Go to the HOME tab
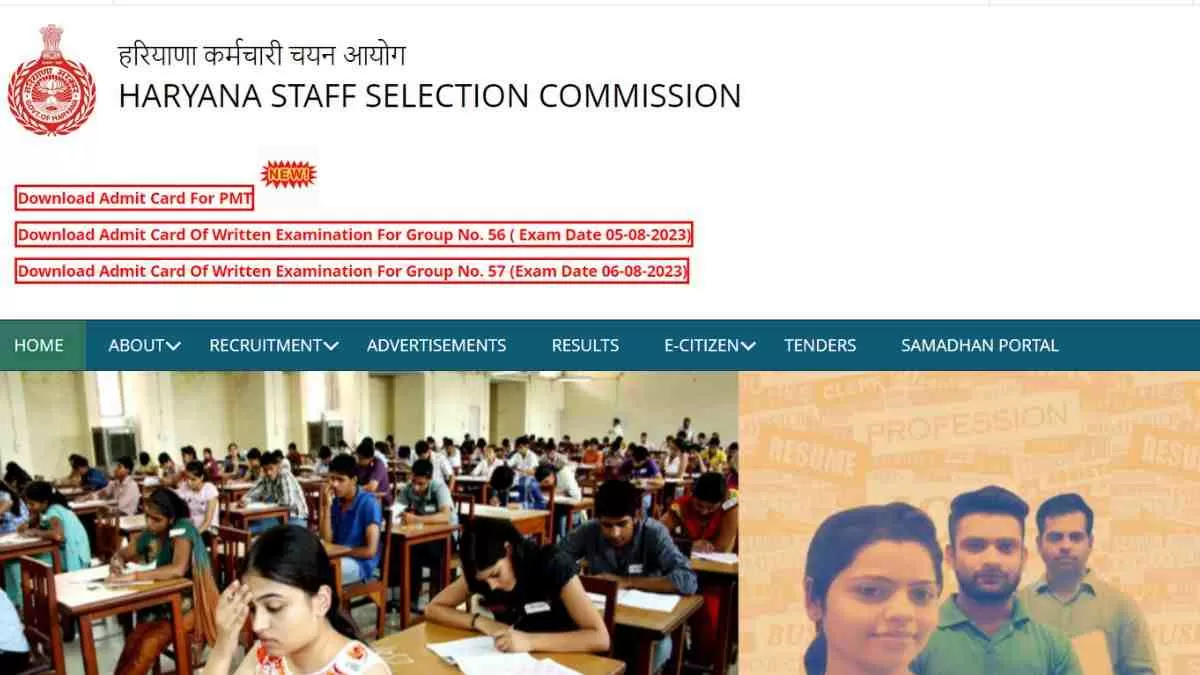 click(39, 345)
